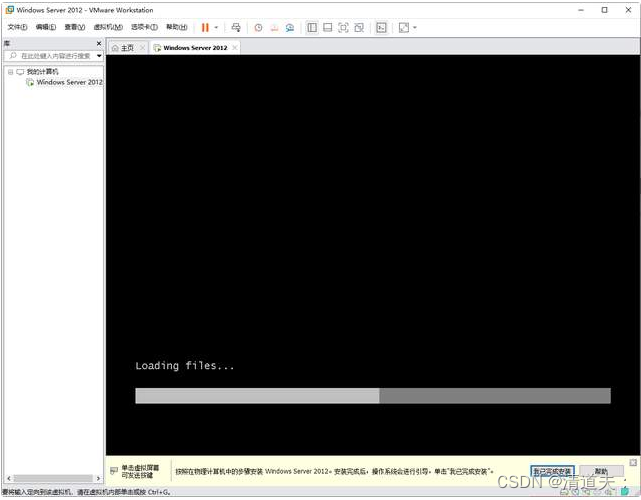The width and height of the screenshot is (641, 500).
Task: Open the snapshot manager
Action: click(x=290, y=28)
